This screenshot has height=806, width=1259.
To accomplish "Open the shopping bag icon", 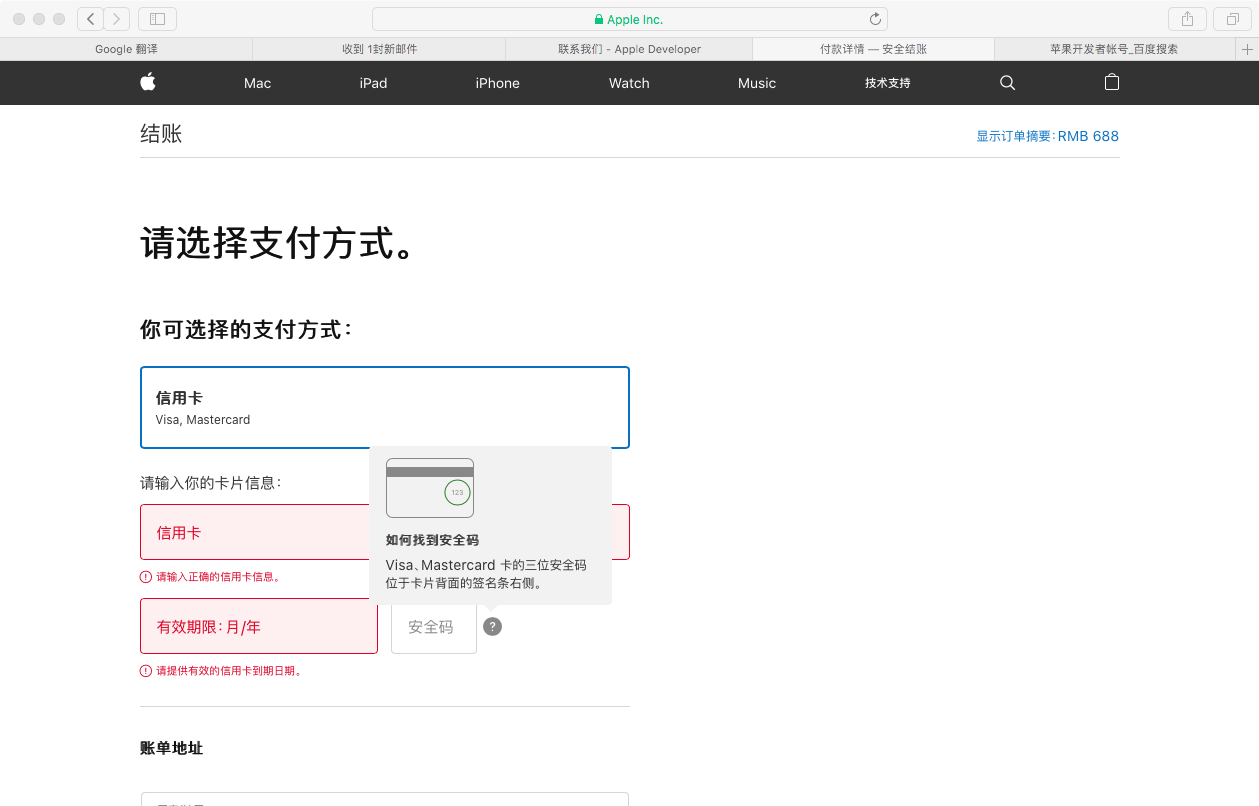I will pos(1111,83).
